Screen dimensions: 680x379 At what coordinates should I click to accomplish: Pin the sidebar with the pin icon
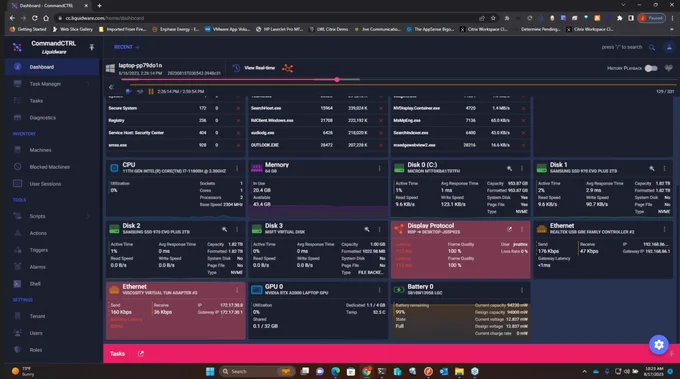pos(92,47)
